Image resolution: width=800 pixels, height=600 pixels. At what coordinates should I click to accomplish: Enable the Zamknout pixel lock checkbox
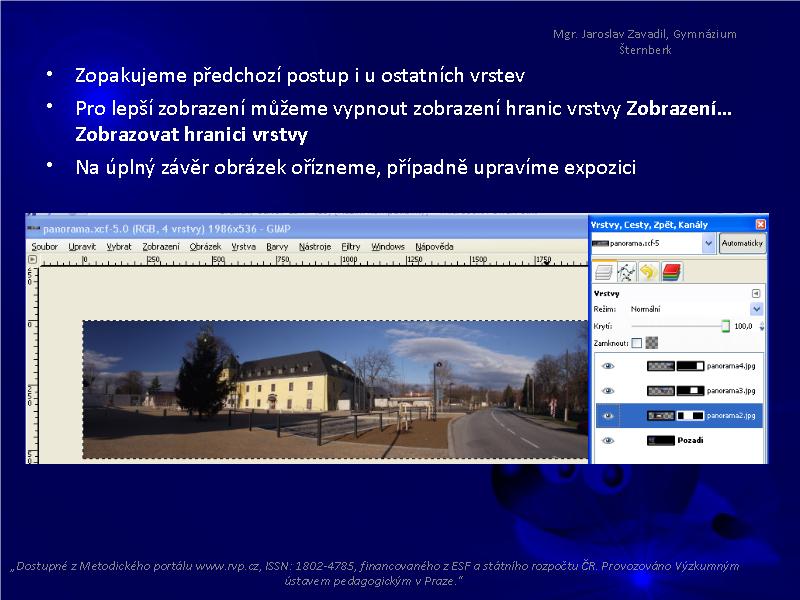tap(636, 343)
